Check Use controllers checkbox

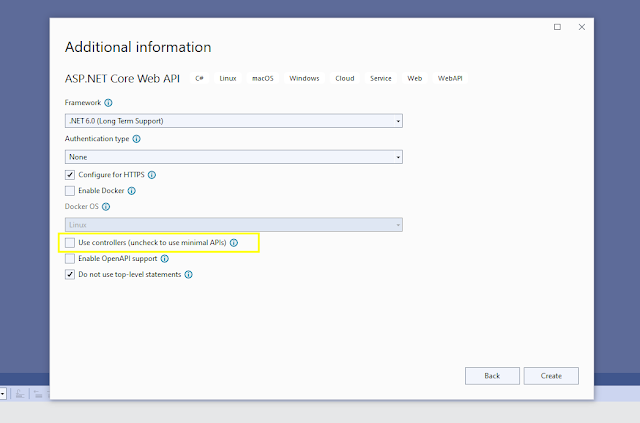coord(70,243)
